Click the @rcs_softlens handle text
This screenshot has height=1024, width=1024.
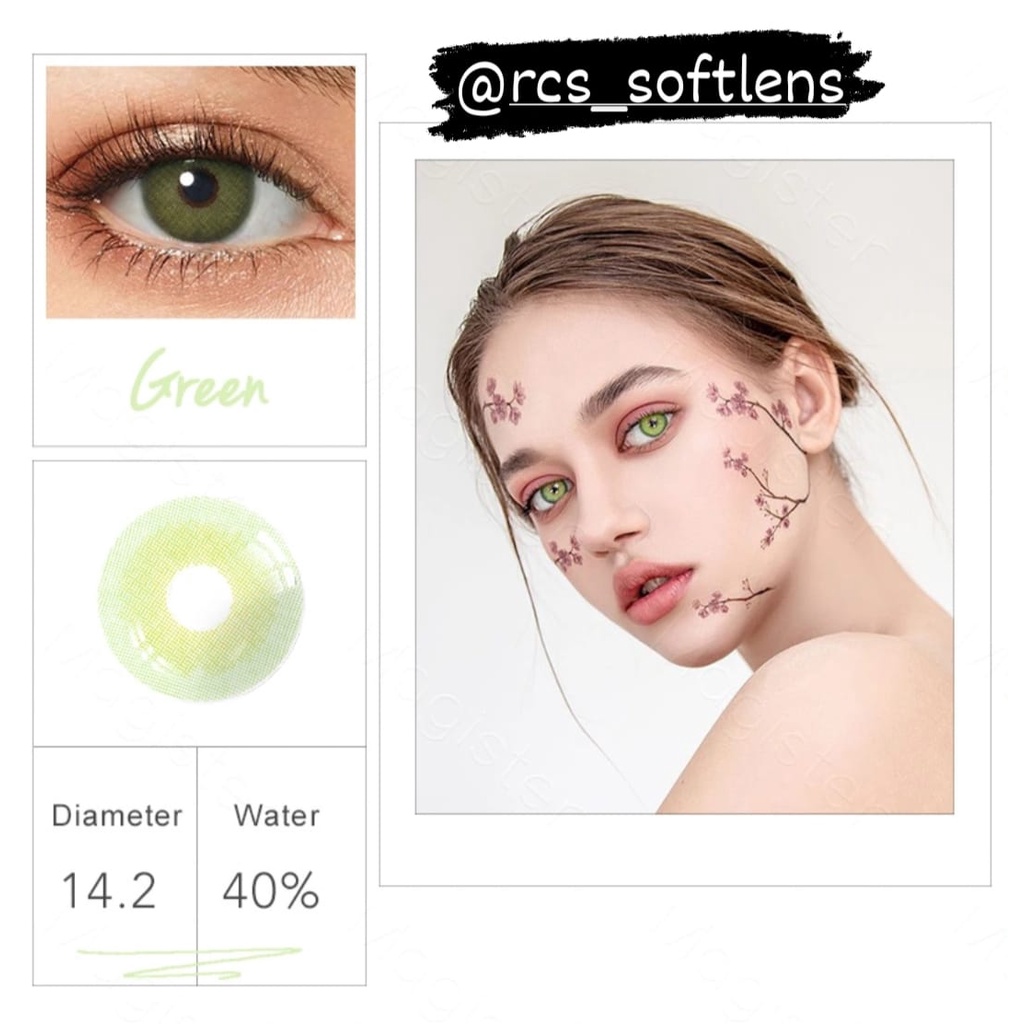650,84
